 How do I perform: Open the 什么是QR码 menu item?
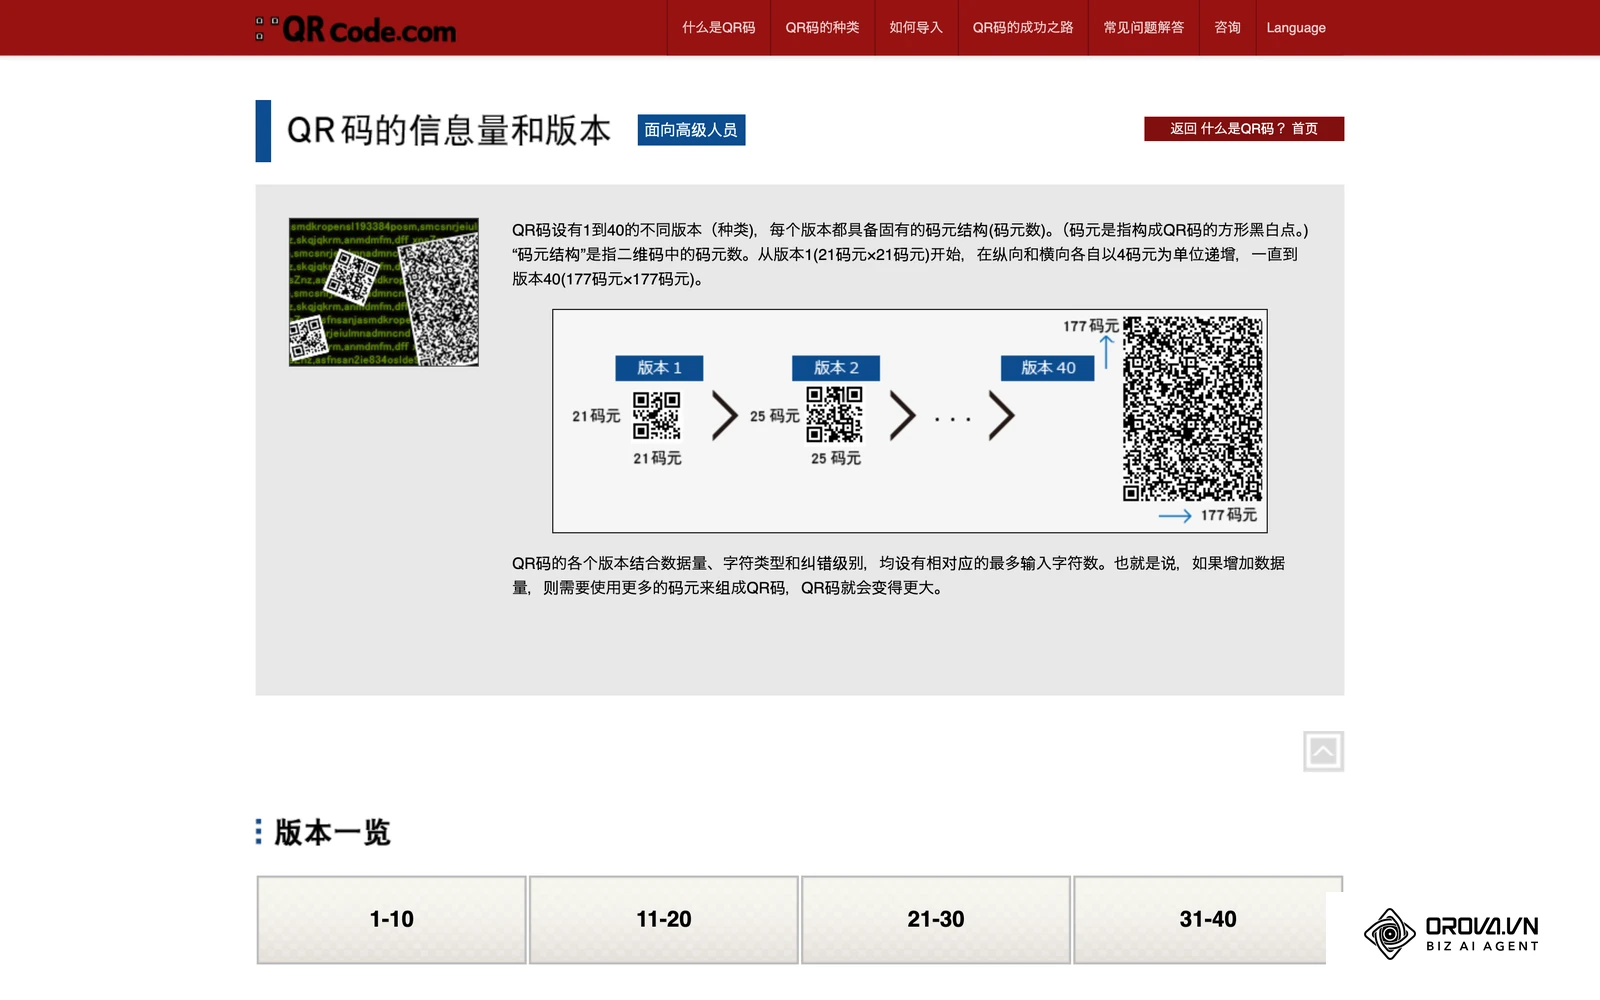pyautogui.click(x=718, y=28)
